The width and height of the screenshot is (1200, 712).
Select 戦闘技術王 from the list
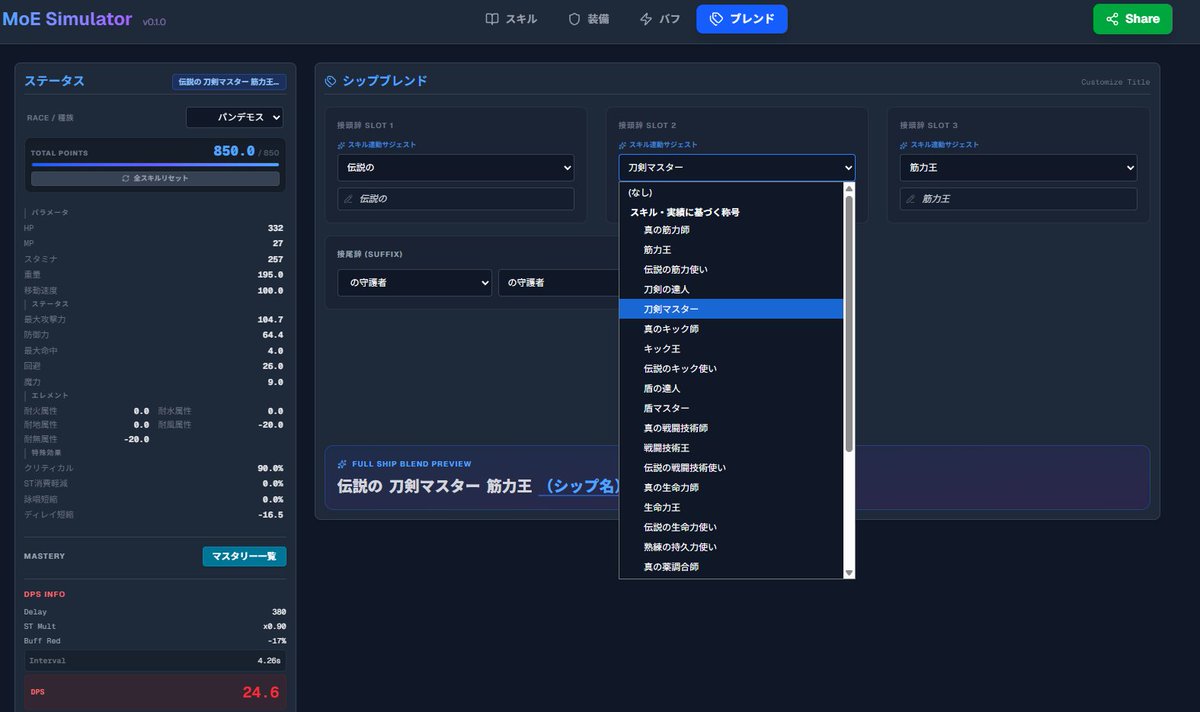click(732, 448)
